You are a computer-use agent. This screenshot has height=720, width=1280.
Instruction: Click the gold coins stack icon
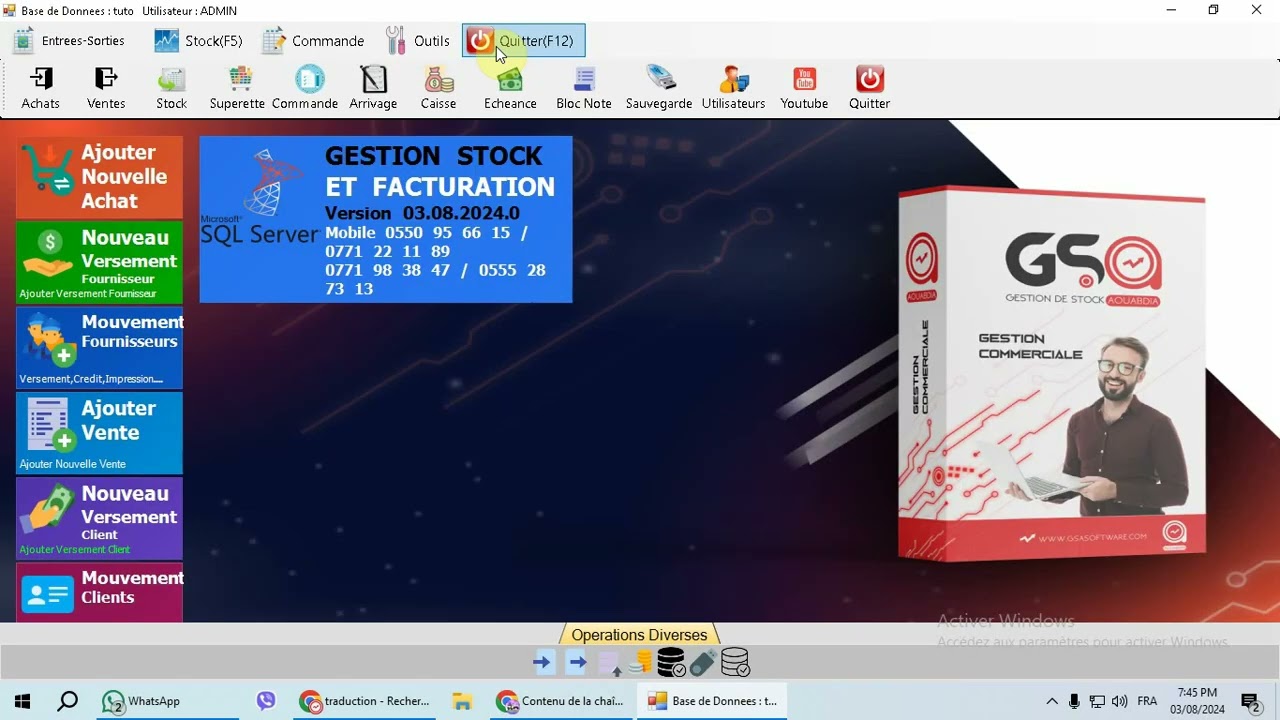pyautogui.click(x=639, y=662)
